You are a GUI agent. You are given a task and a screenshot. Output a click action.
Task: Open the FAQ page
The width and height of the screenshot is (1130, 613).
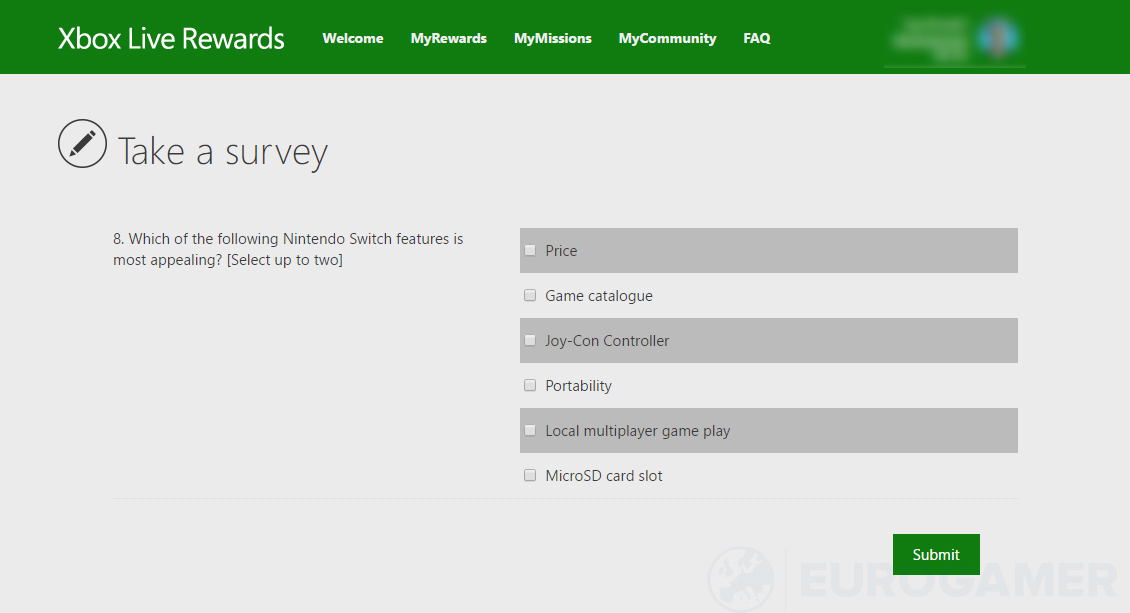[x=757, y=39]
